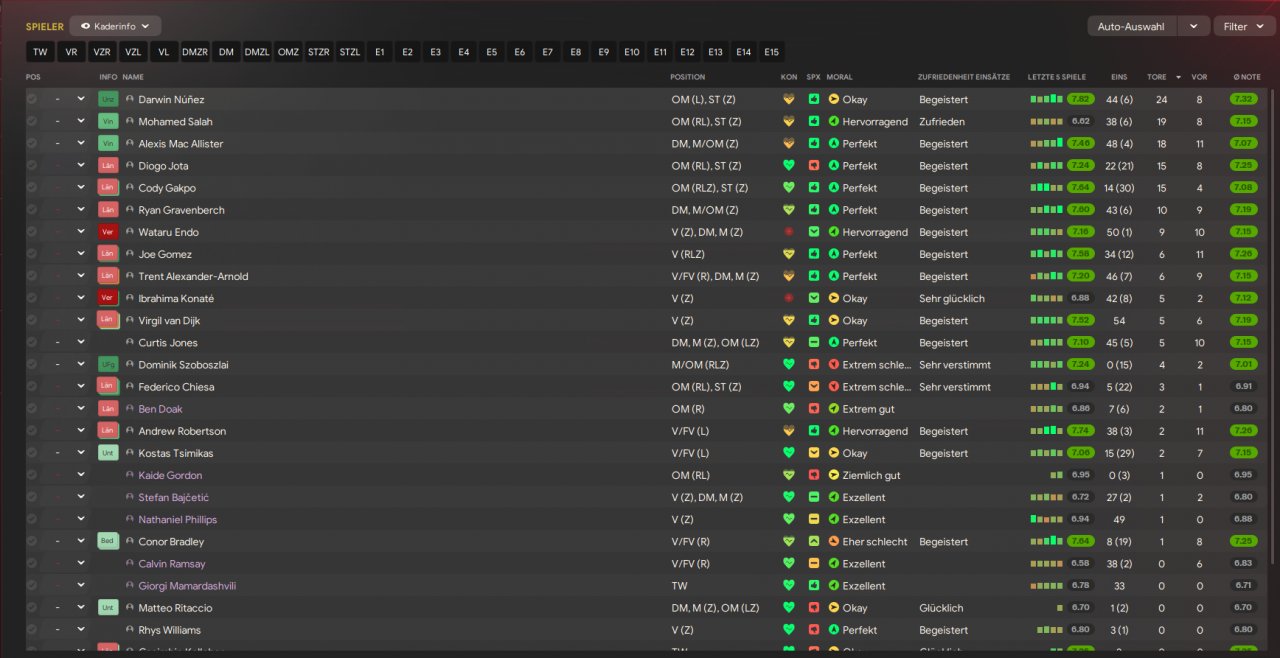Screen dimensions: 1280x658
Task: Click the sharpness icon for Giorgi Mamardashvili
Action: point(814,586)
